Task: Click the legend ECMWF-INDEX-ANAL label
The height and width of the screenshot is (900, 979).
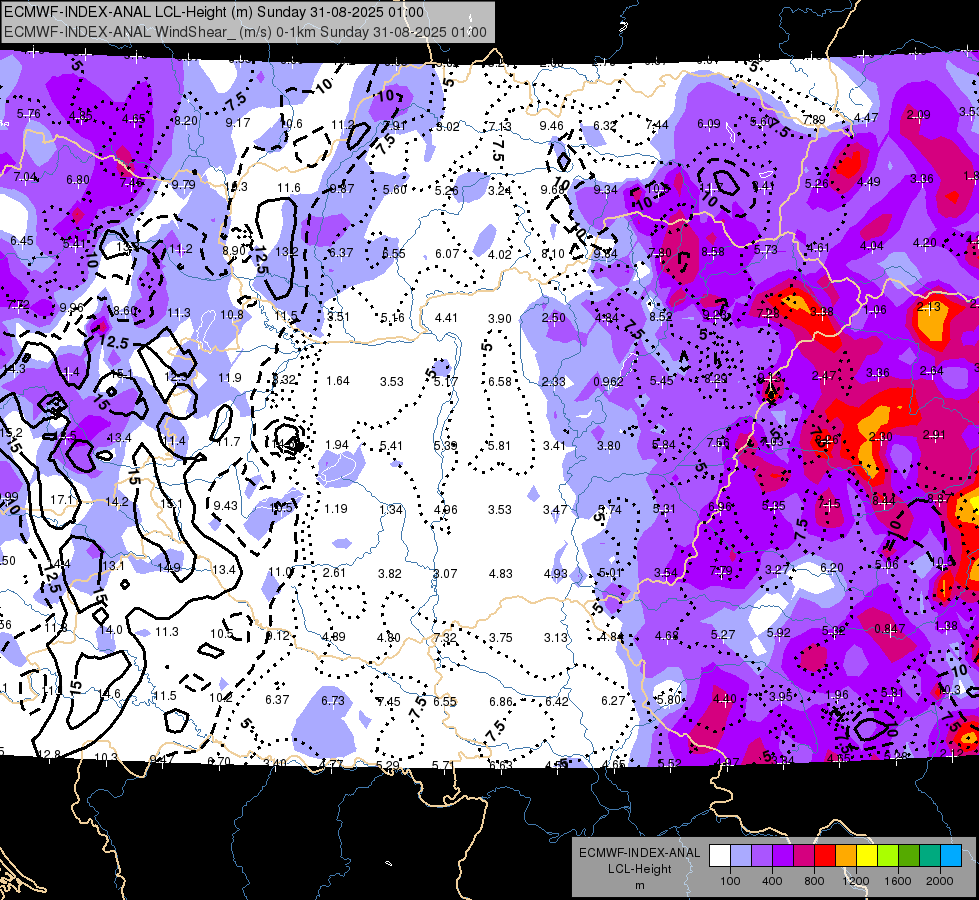Action: pyautogui.click(x=639, y=853)
